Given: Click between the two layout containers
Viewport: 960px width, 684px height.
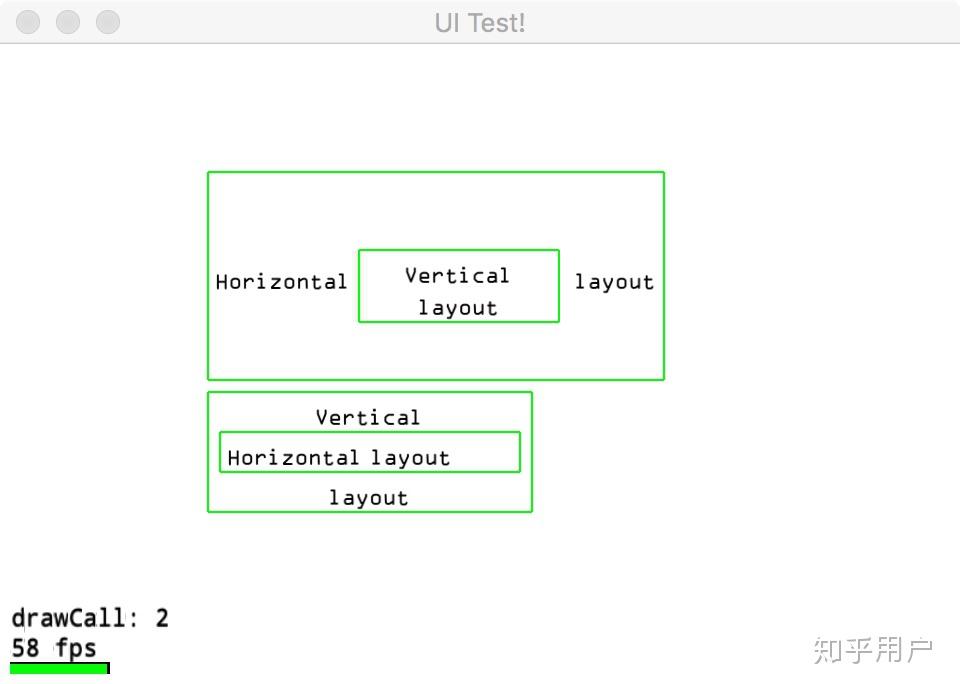Looking at the screenshot, I should 435,388.
